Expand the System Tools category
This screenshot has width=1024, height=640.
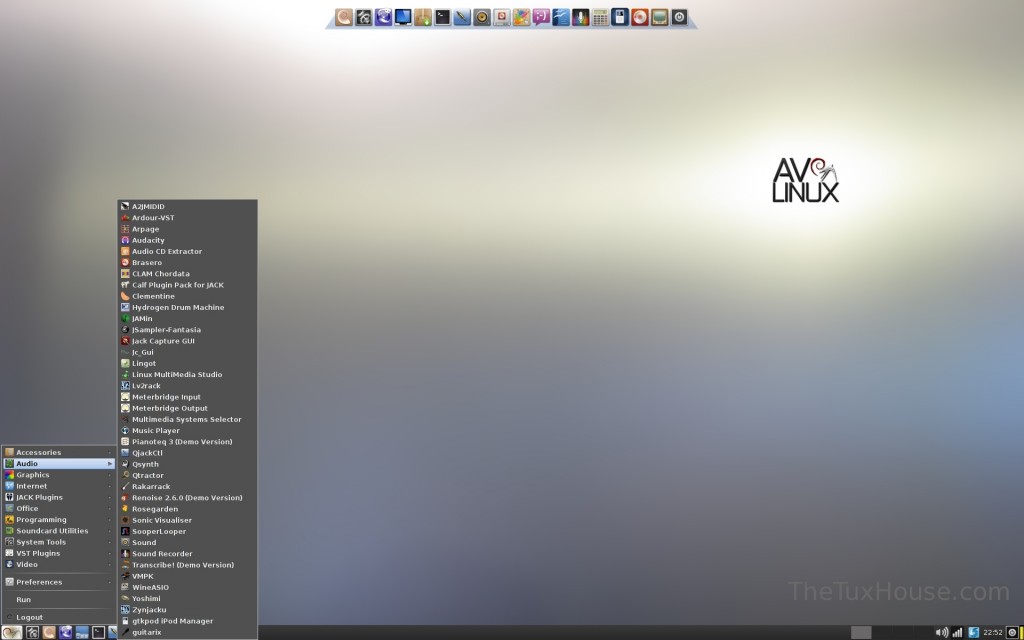click(59, 541)
